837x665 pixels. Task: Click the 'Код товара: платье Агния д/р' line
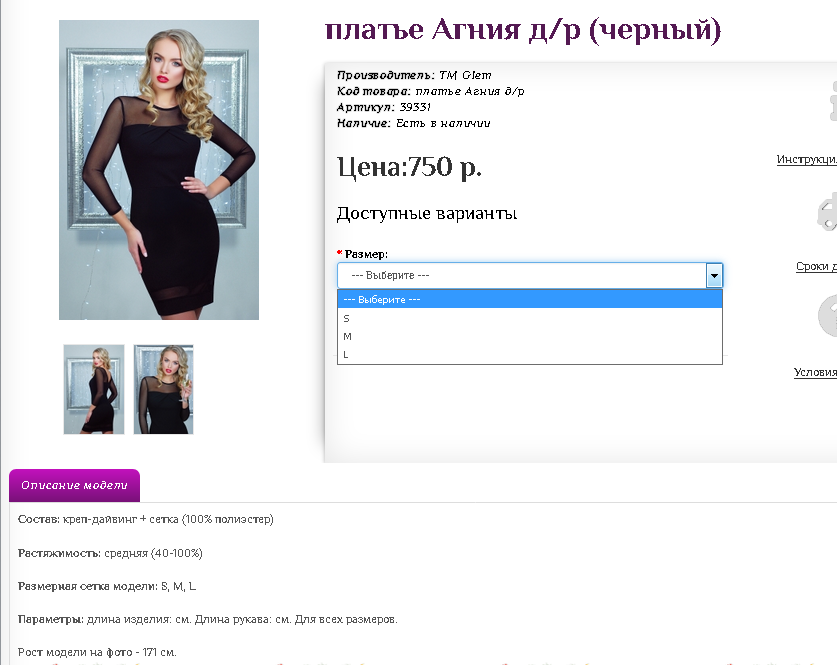(430, 91)
